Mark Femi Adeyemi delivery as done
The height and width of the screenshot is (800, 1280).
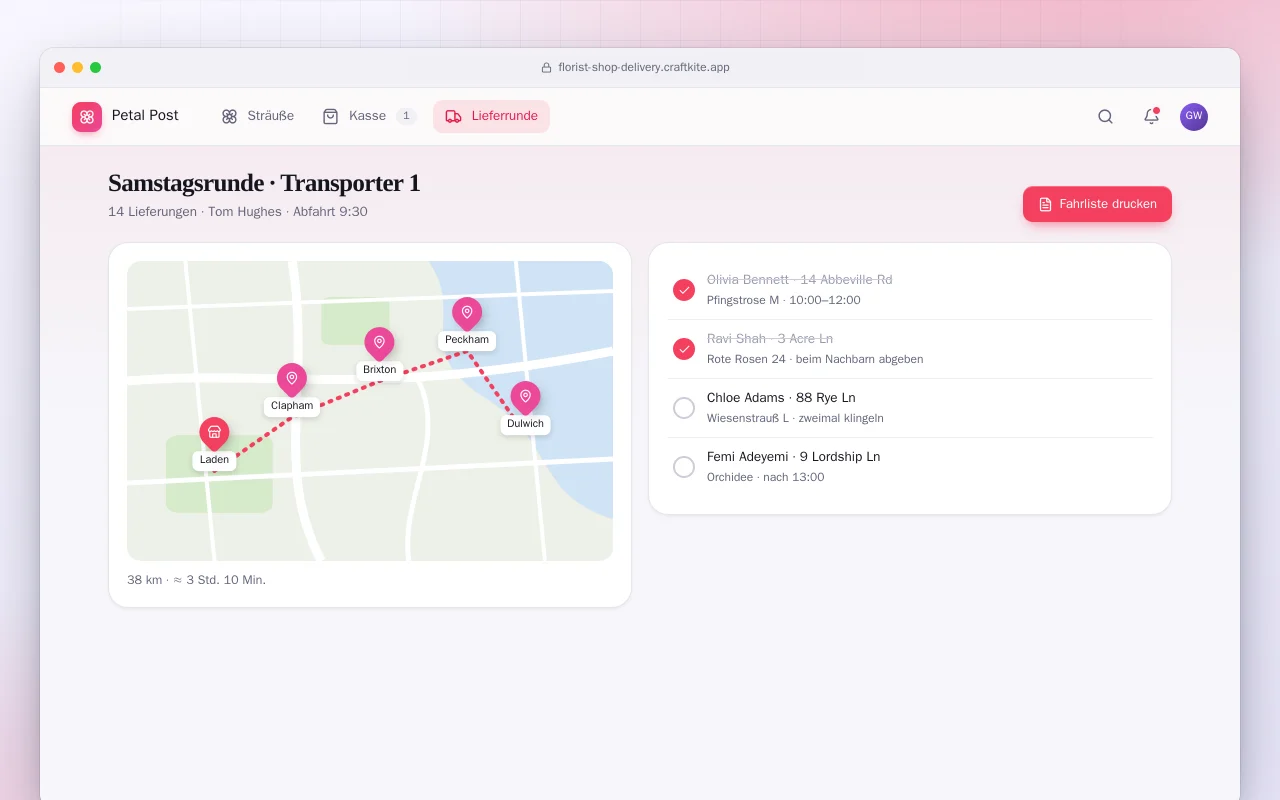[x=684, y=467]
